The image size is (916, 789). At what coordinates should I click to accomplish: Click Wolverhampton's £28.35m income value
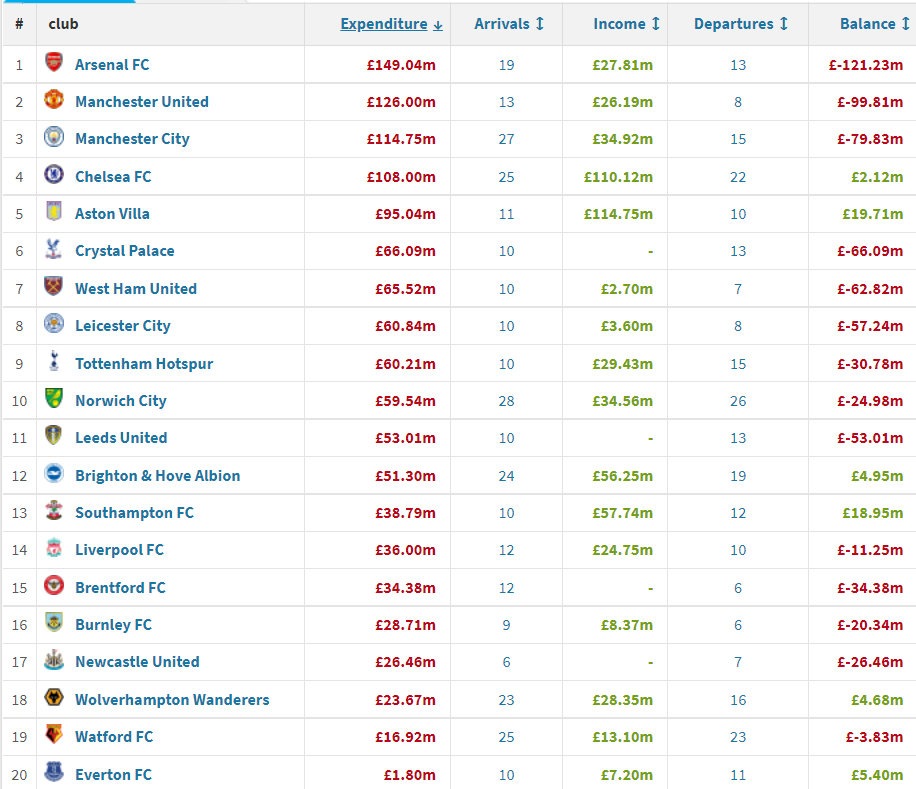click(623, 700)
